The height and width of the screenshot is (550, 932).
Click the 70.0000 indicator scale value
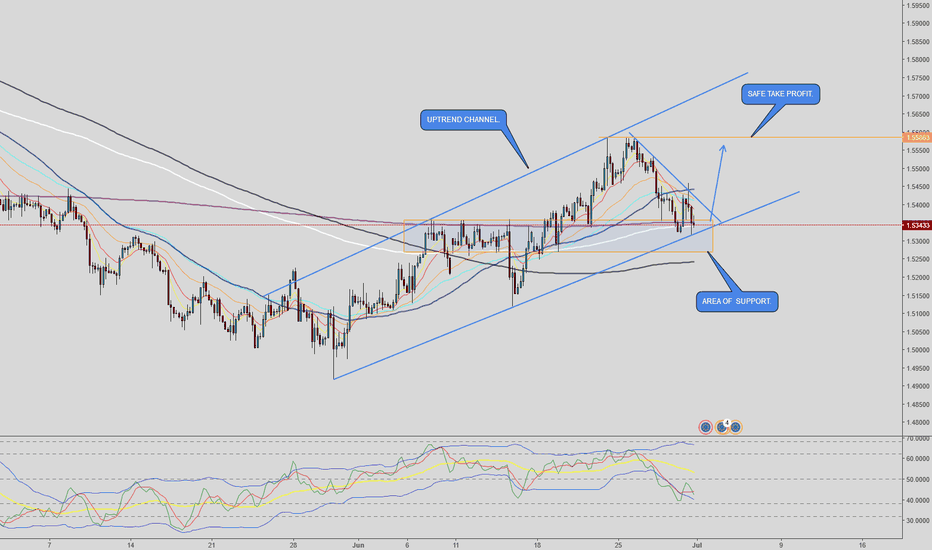pos(918,439)
